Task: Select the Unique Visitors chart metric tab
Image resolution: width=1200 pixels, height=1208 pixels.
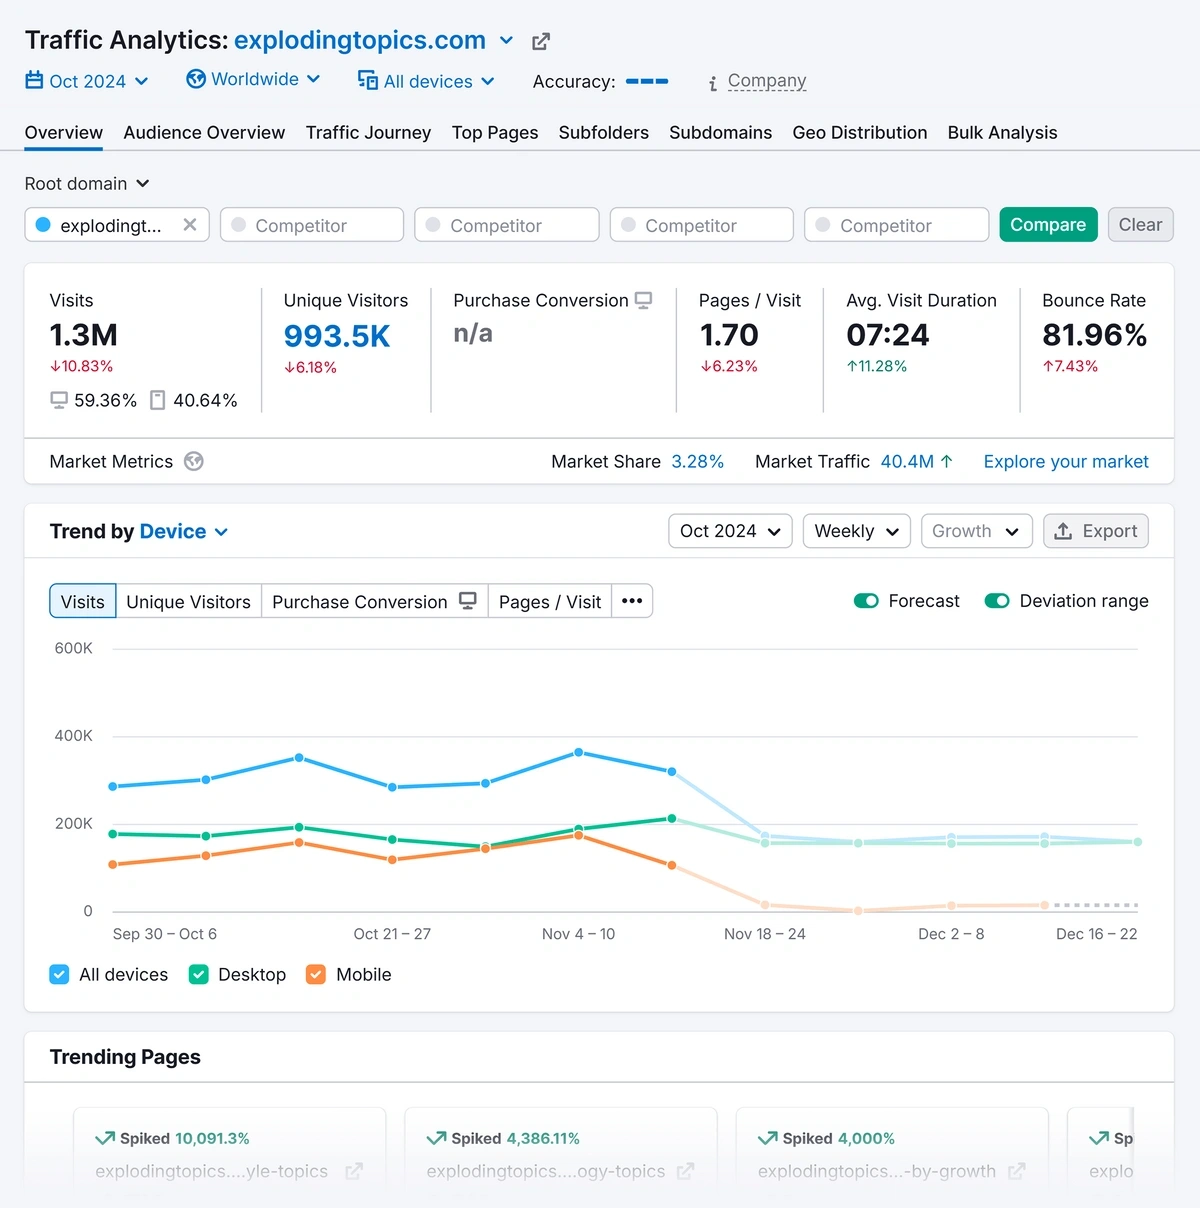Action: (189, 601)
